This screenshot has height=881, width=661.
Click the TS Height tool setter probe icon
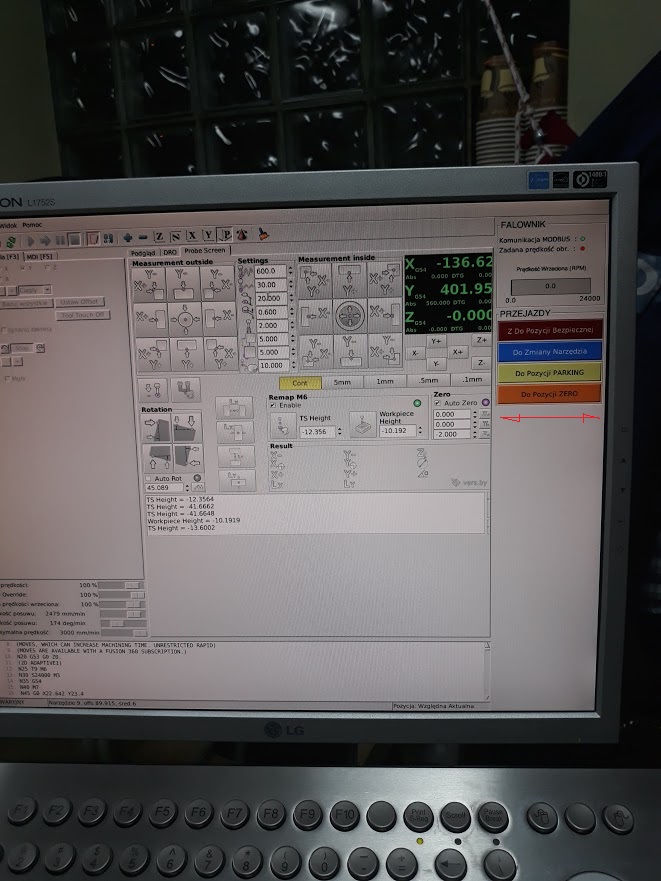click(283, 425)
